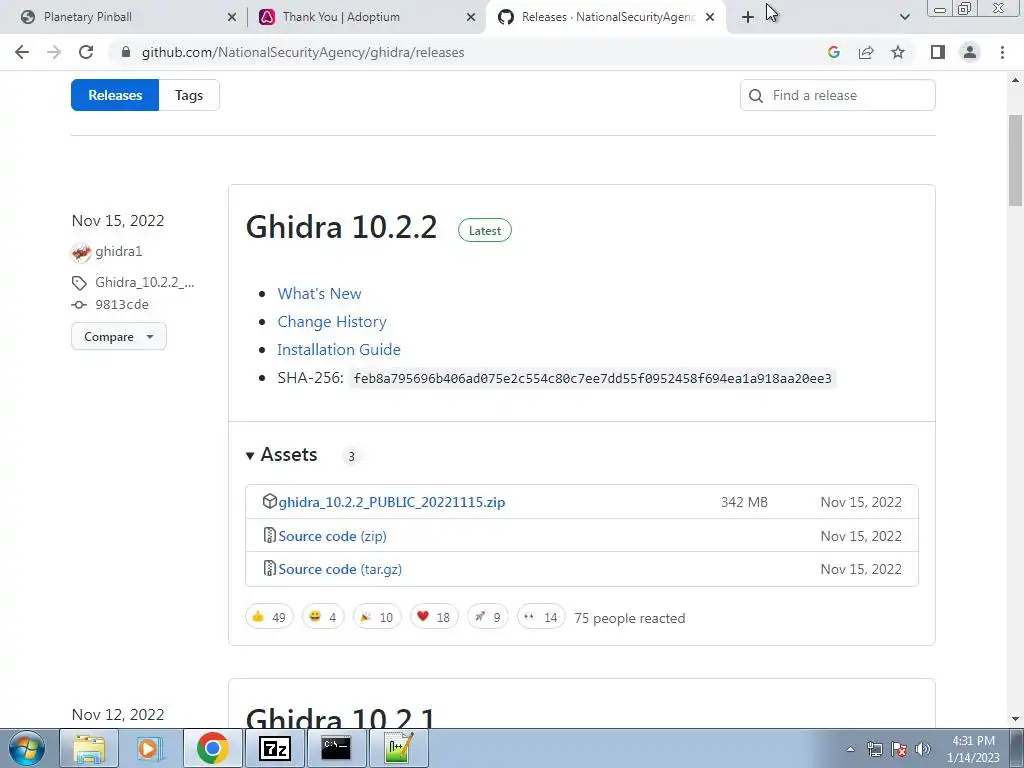Click the search magnifier icon
This screenshot has width=1024, height=768.
click(x=756, y=96)
